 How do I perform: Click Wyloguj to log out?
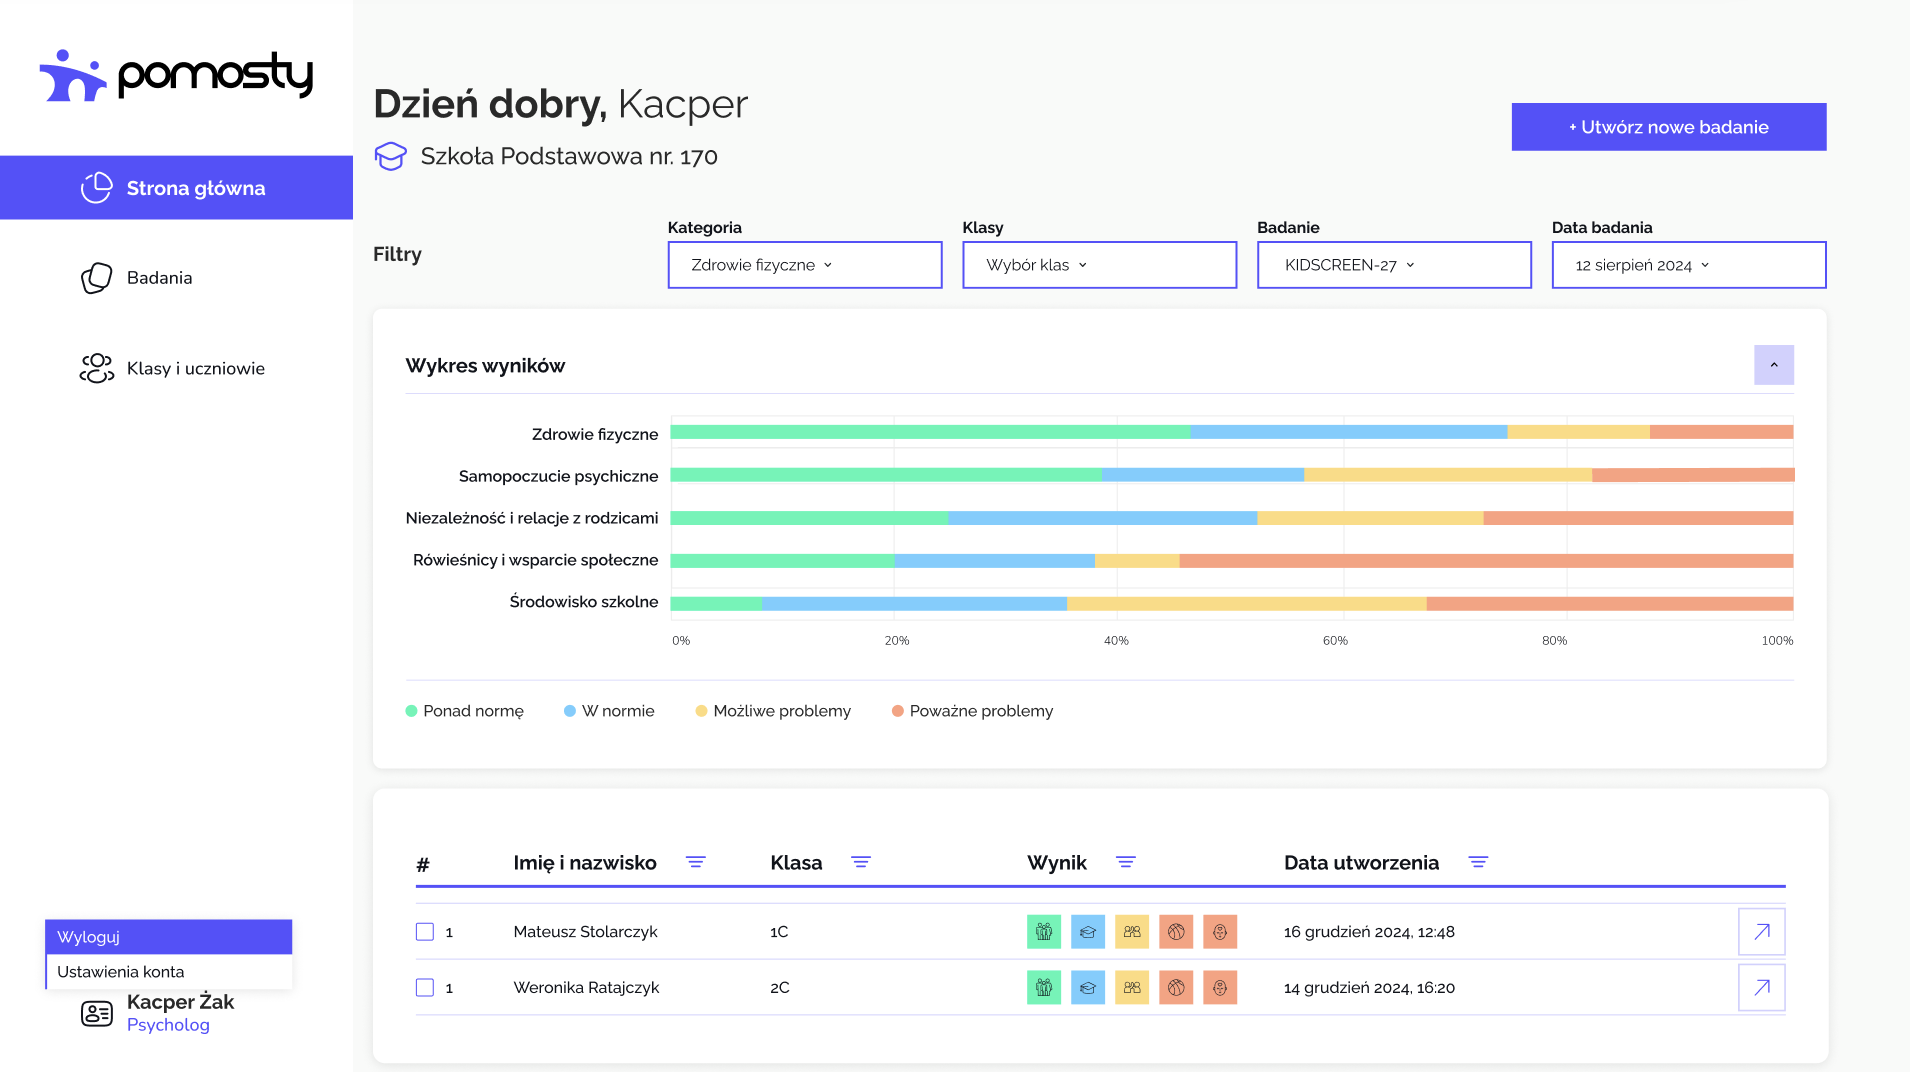(168, 937)
